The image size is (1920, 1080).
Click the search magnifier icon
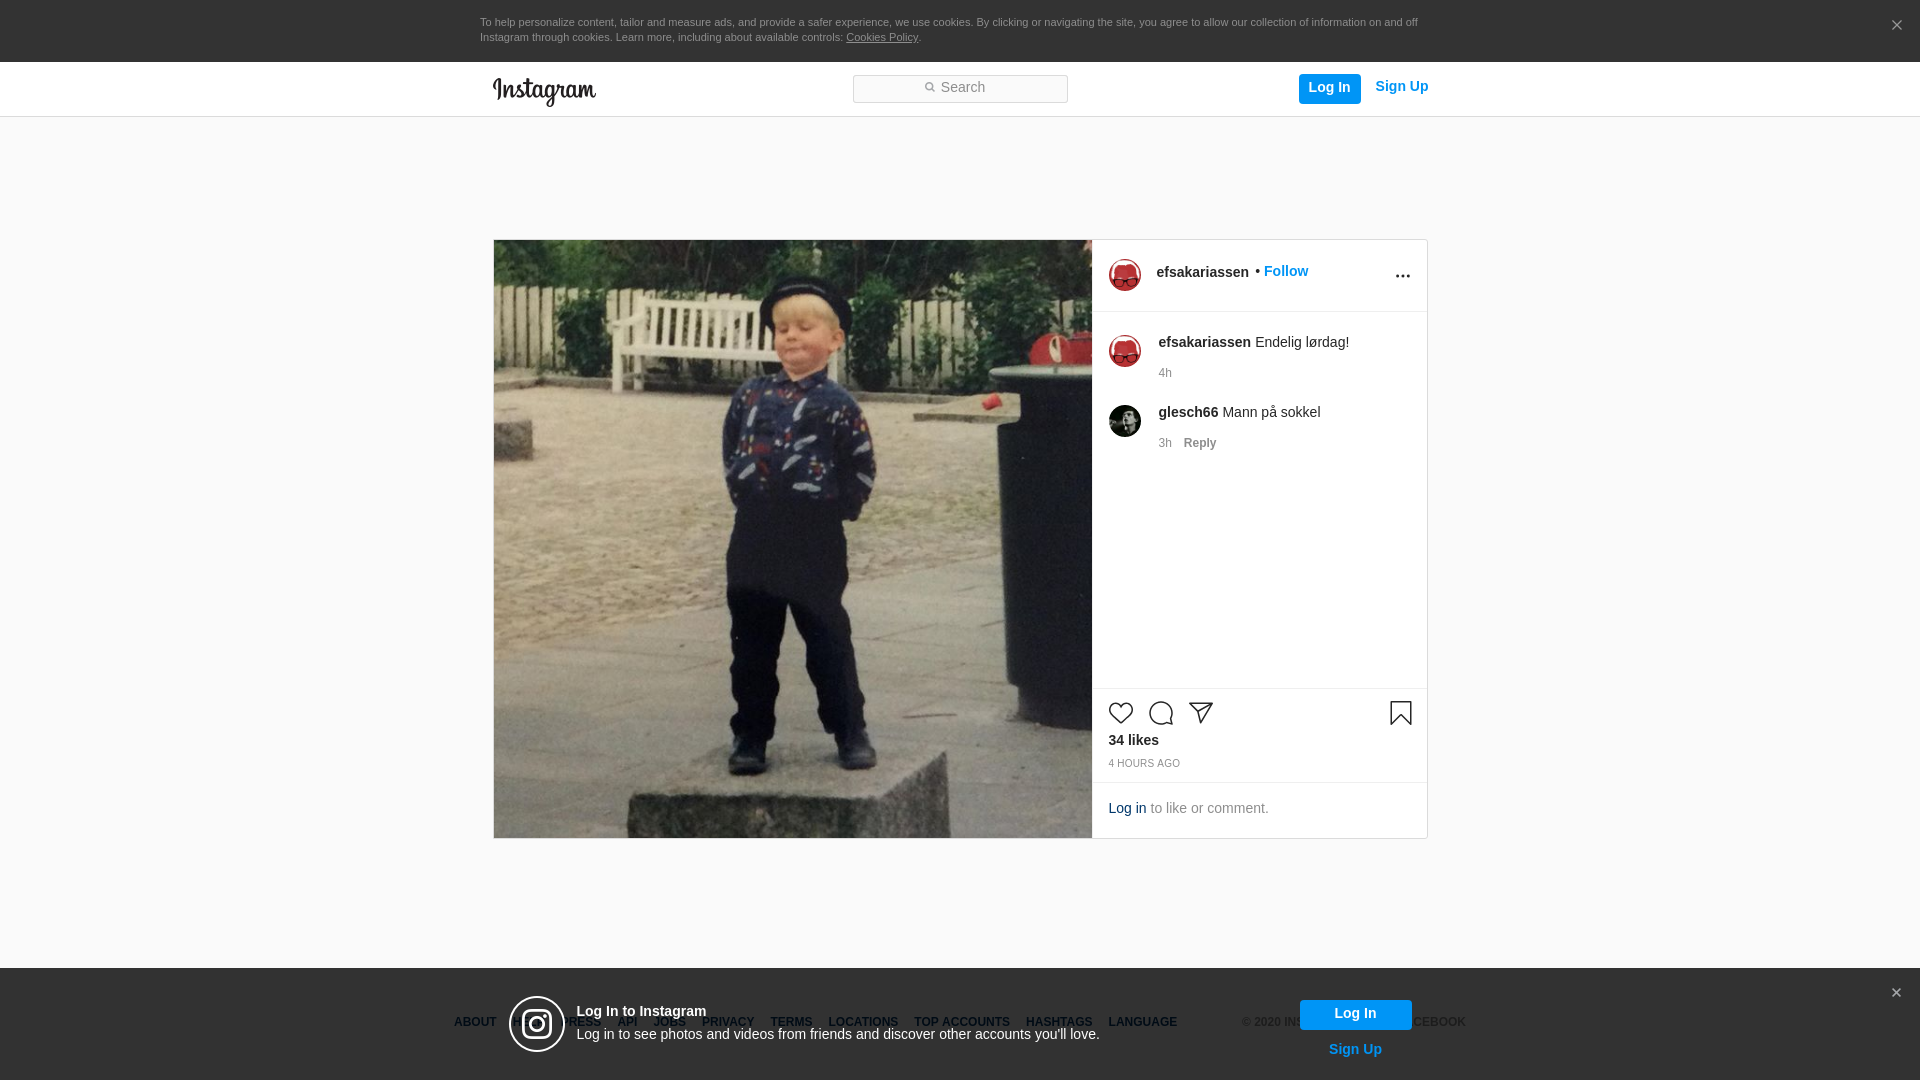coord(929,88)
